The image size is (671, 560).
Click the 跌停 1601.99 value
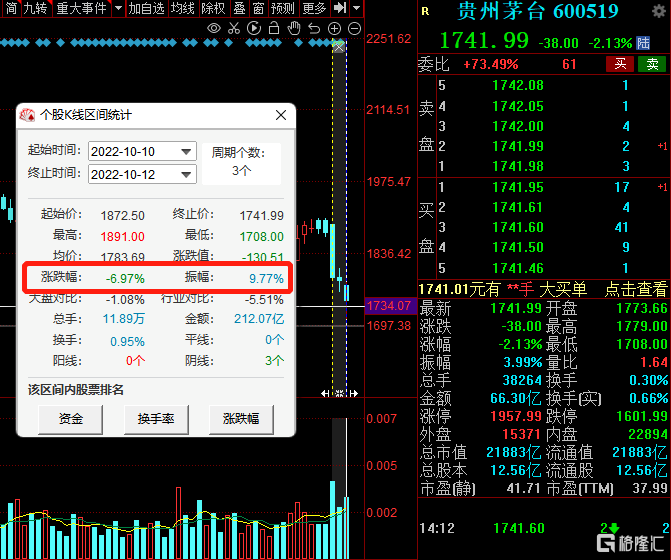coord(641,416)
